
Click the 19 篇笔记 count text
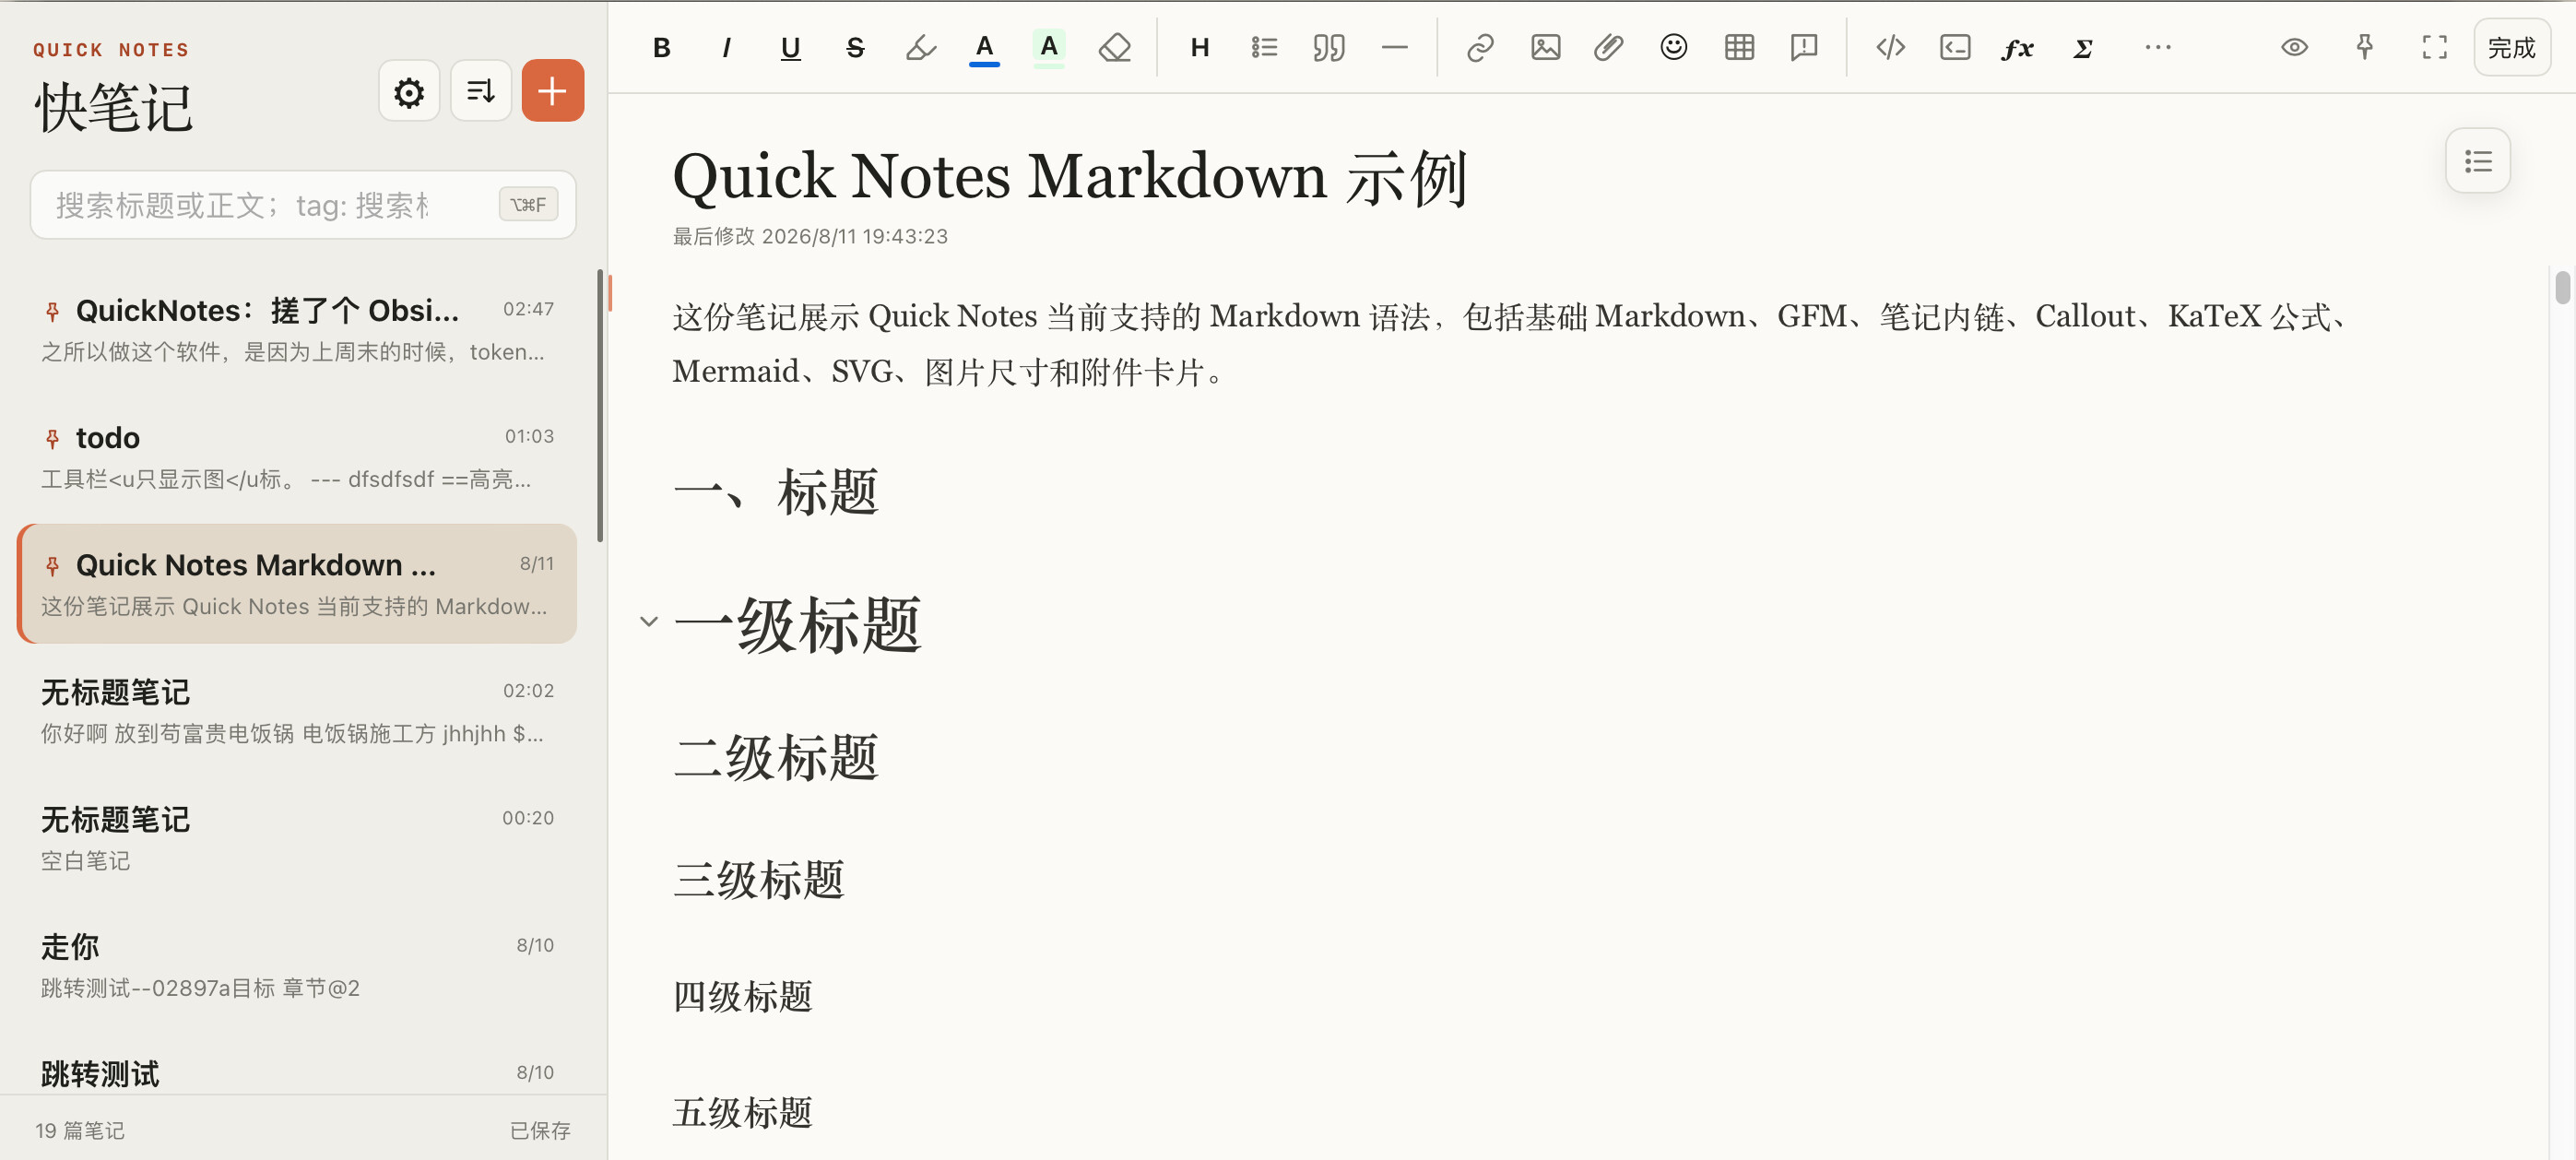pyautogui.click(x=80, y=1130)
